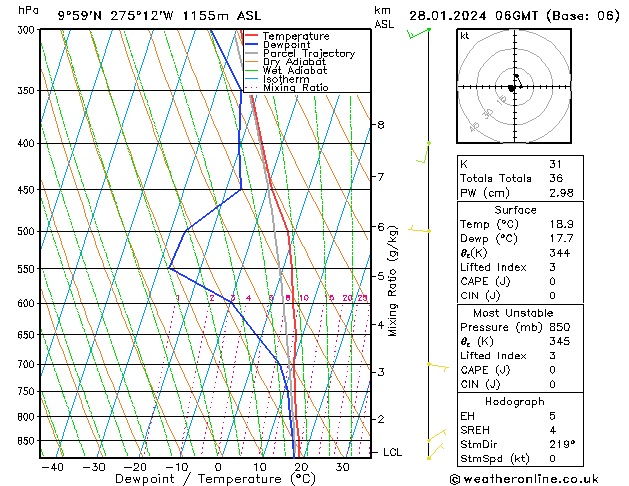Click the 300 hPa pressure label

pyautogui.click(x=28, y=30)
